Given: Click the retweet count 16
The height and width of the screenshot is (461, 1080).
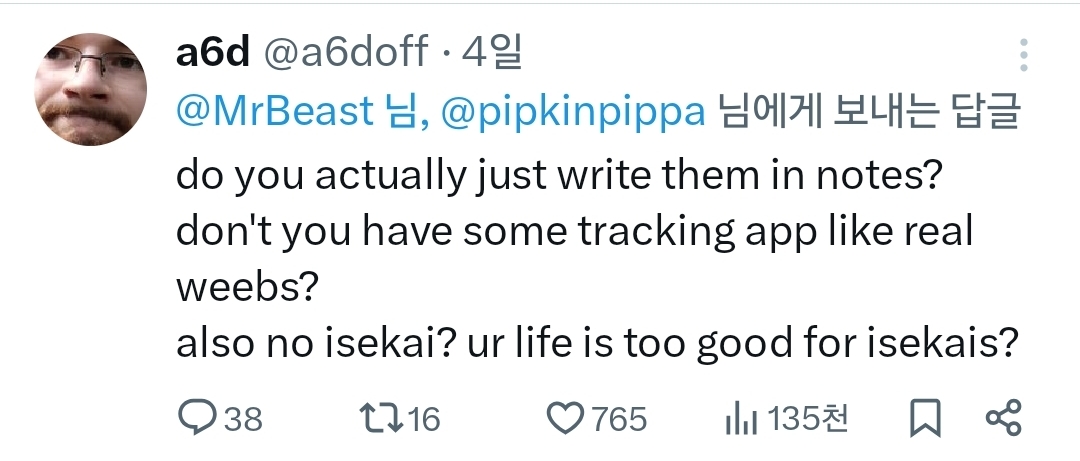Looking at the screenshot, I should pyautogui.click(x=424, y=418).
